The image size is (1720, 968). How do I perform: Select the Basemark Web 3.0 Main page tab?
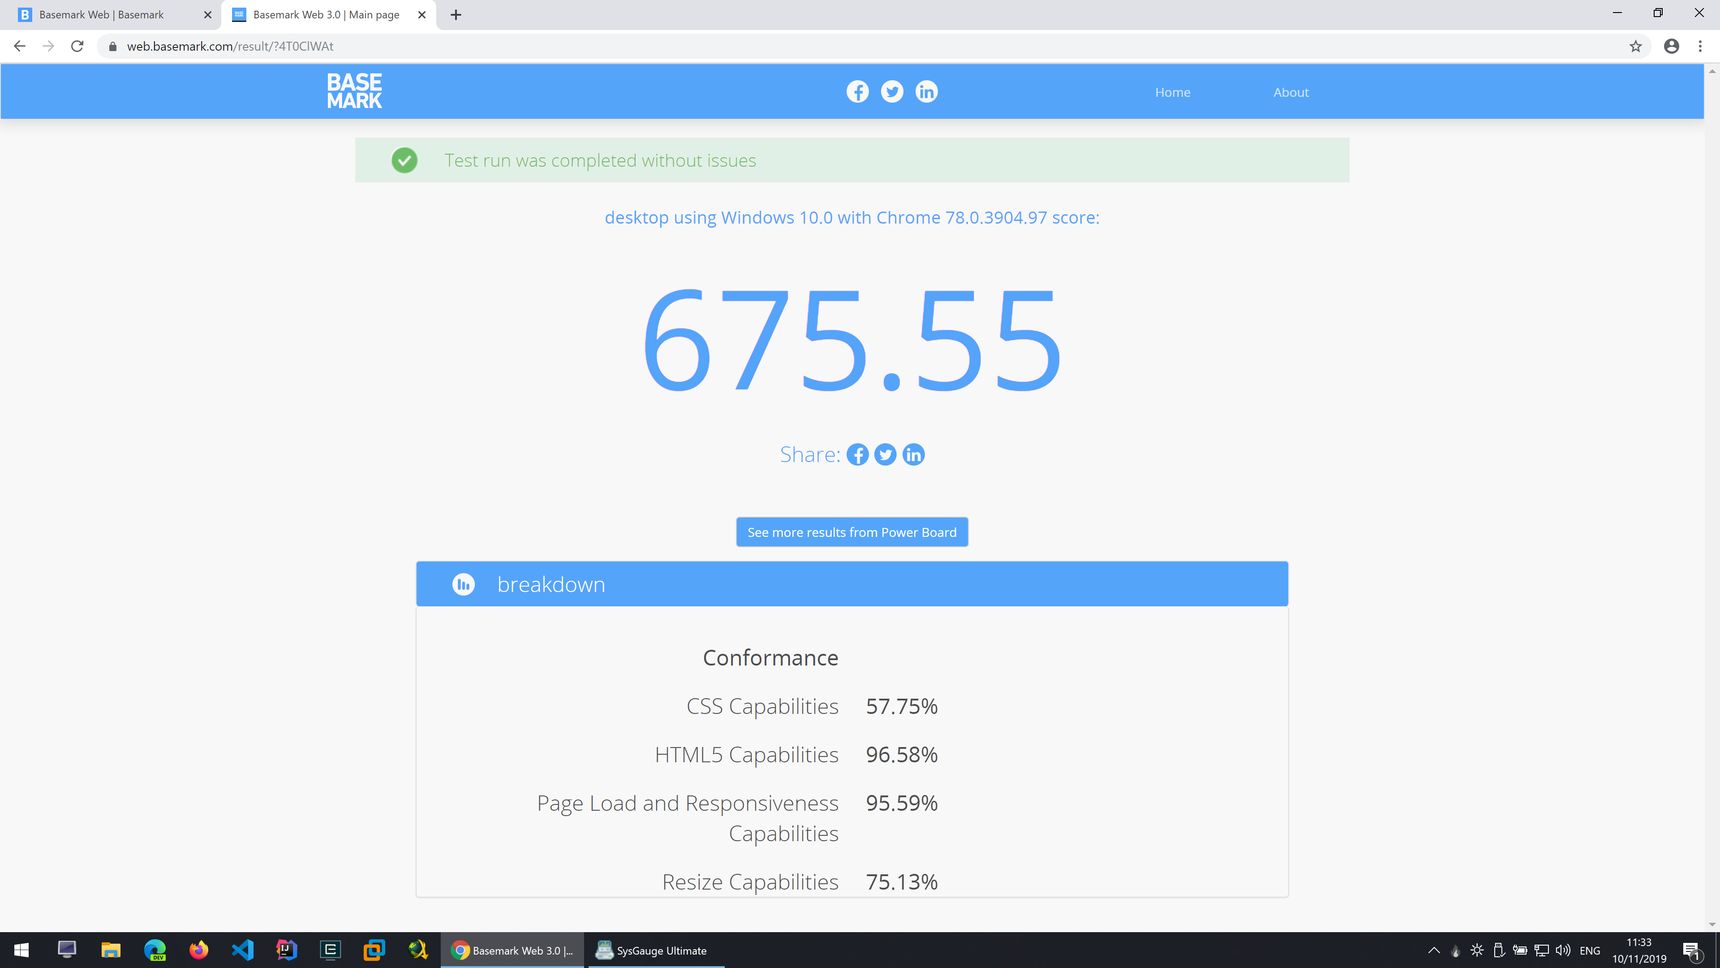coord(330,15)
